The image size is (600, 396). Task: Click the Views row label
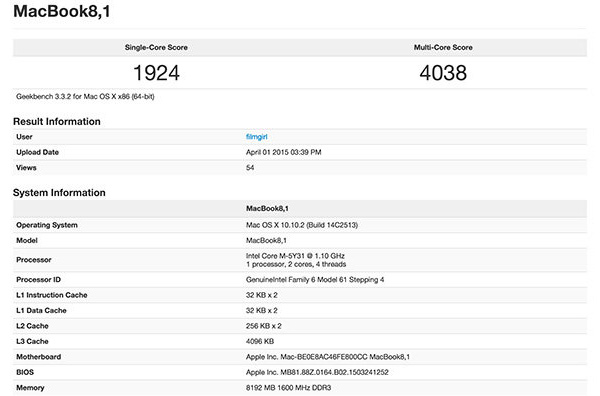coord(26,168)
